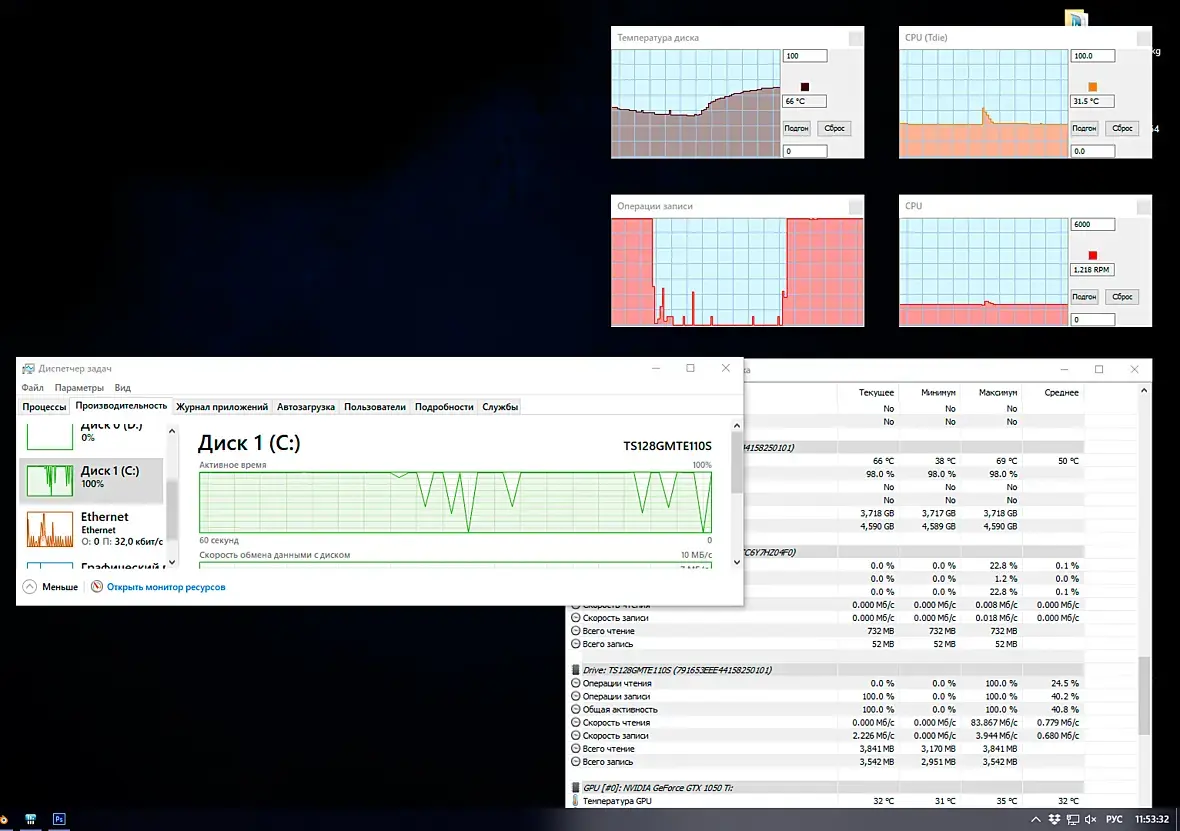Switch to the Автозагрузка tab
The width and height of the screenshot is (1180, 831).
(x=306, y=406)
